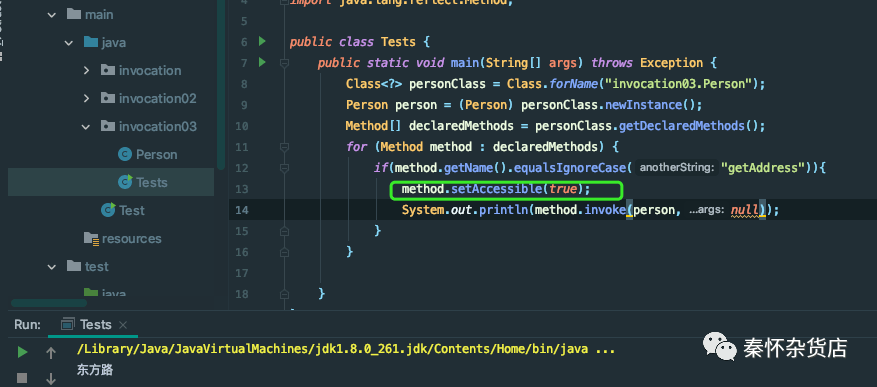The width and height of the screenshot is (877, 387).
Task: Click Exception in throws clause
Action: click(x=671, y=63)
